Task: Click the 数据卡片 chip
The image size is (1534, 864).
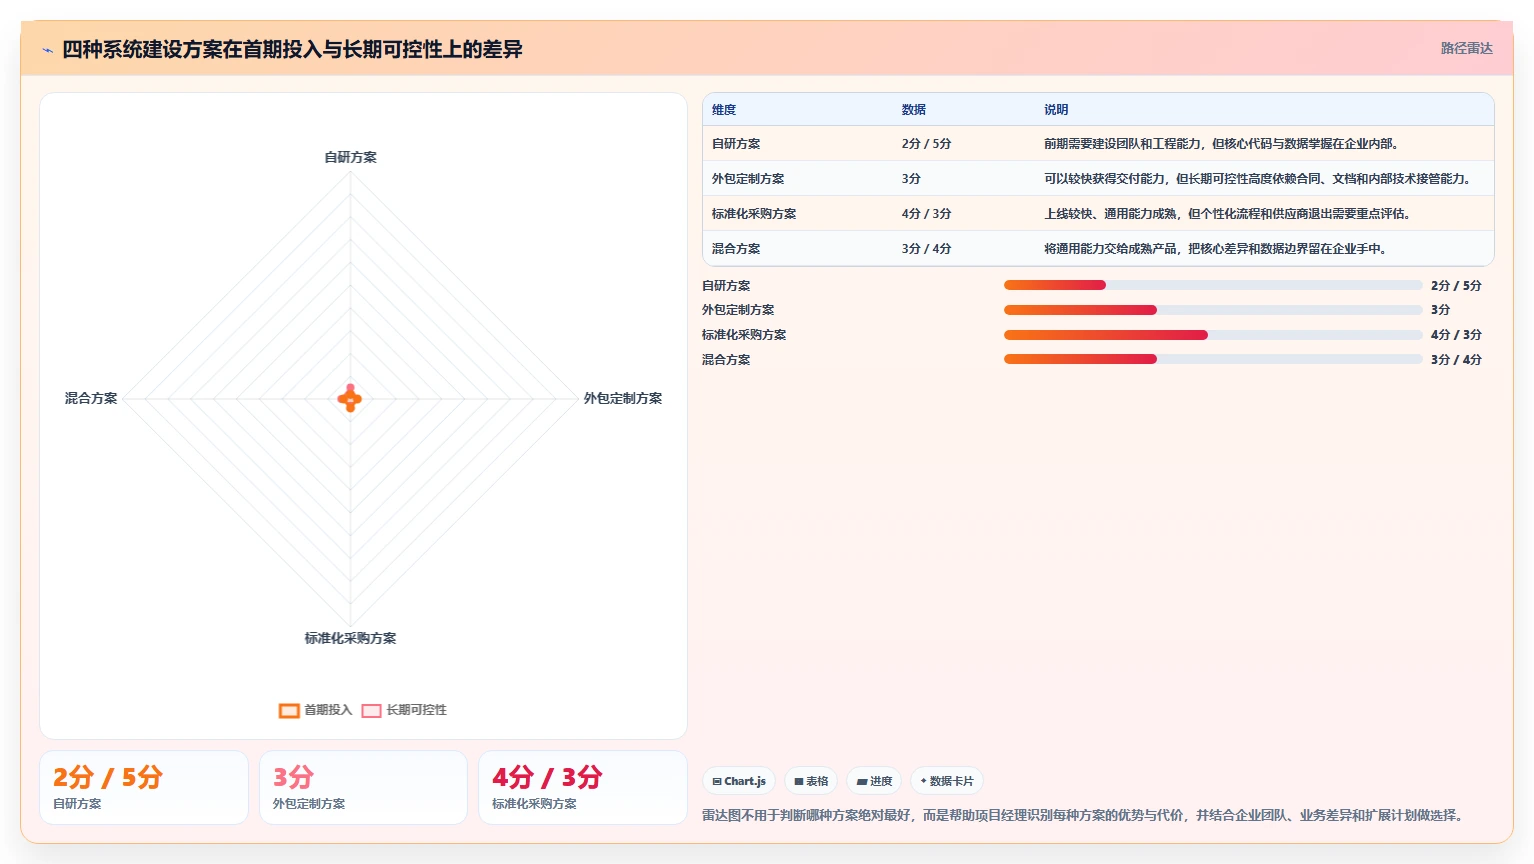Action: 947,781
